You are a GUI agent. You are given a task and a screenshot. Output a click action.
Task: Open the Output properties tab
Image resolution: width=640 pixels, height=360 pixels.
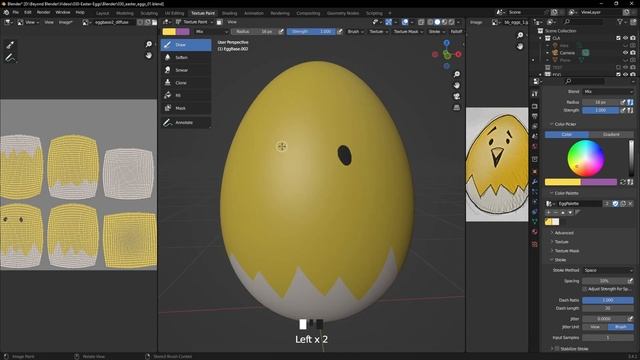point(535,116)
